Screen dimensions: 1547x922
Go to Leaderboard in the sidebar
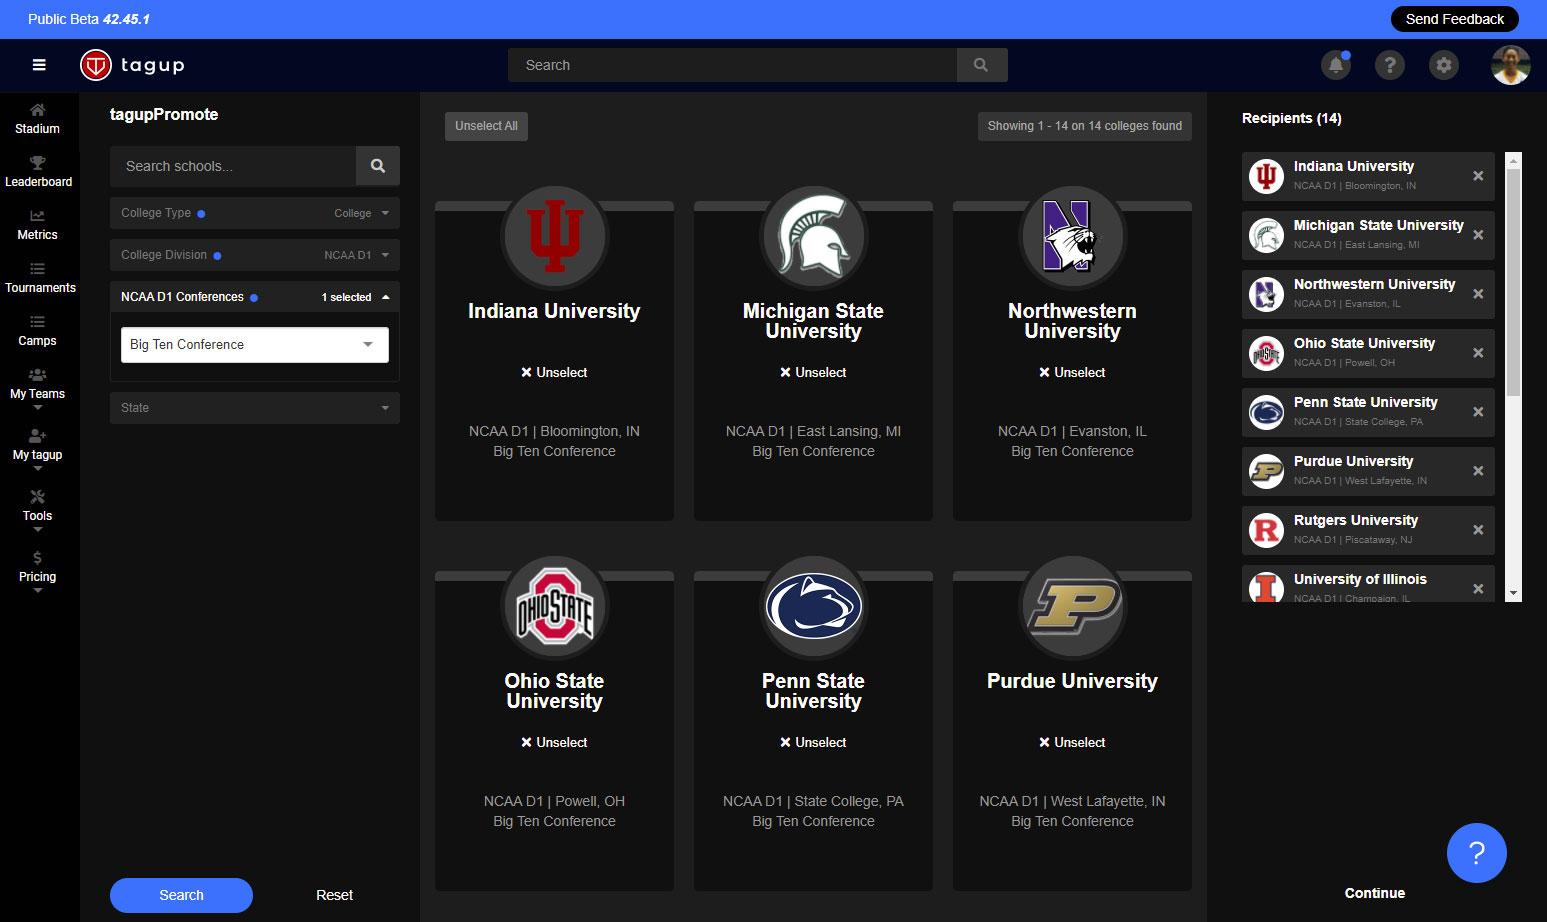[x=38, y=171]
